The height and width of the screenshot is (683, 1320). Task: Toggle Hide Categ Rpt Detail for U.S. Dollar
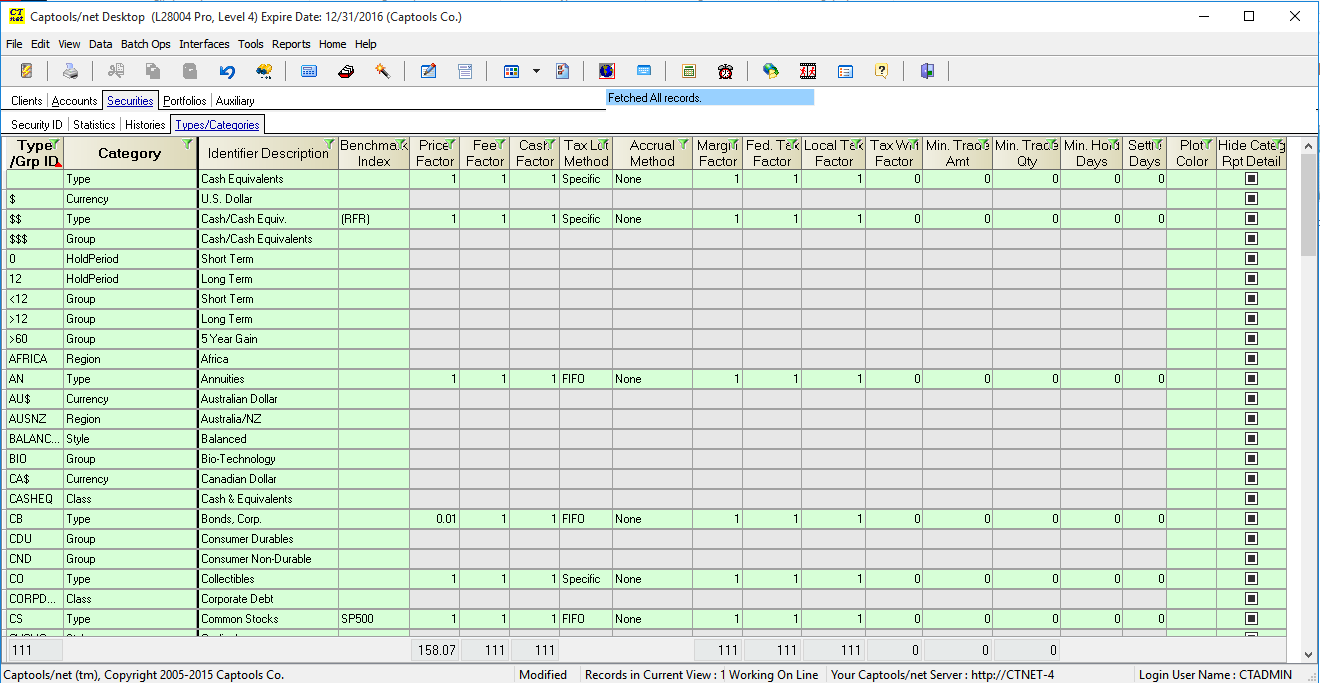tap(1251, 198)
